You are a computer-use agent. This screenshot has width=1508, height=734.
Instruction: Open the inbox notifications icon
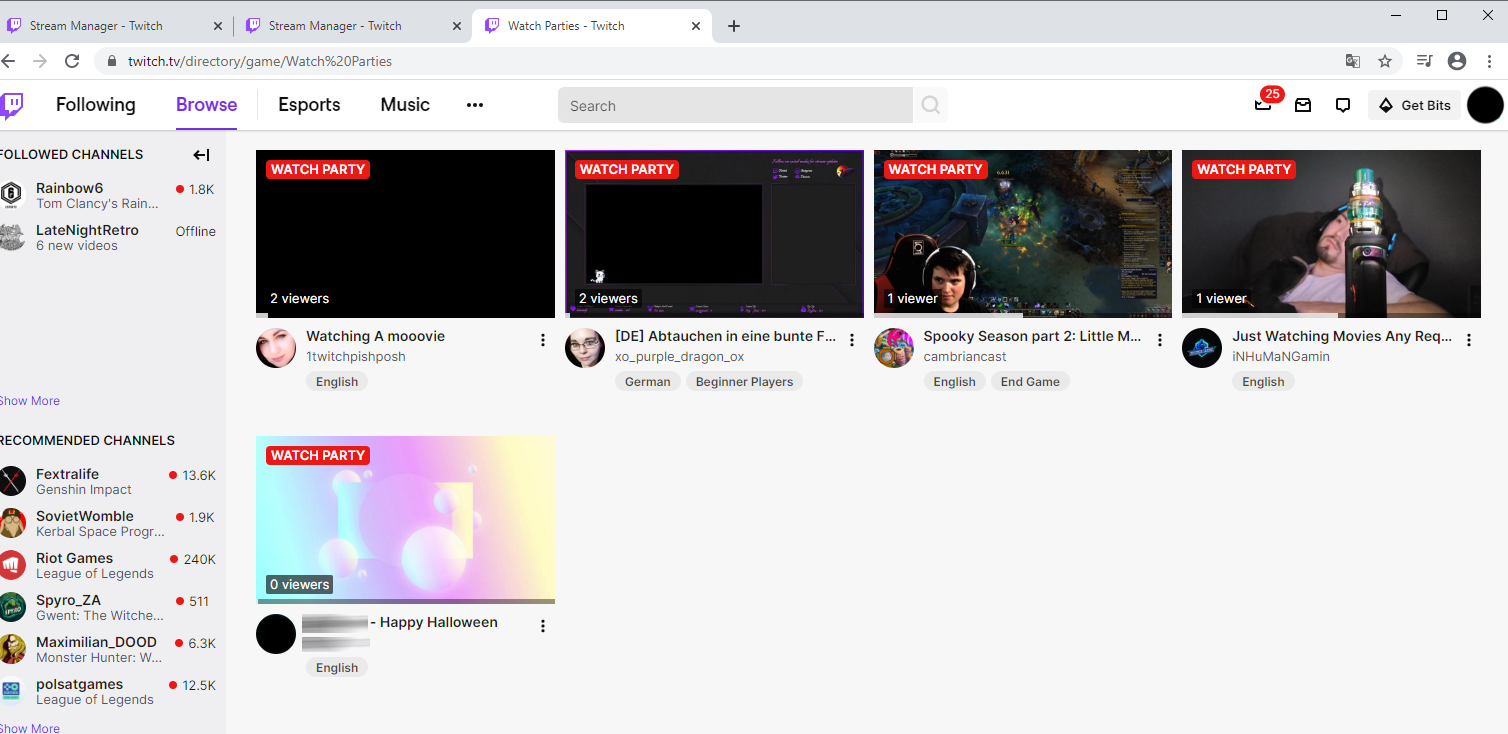tap(1303, 105)
